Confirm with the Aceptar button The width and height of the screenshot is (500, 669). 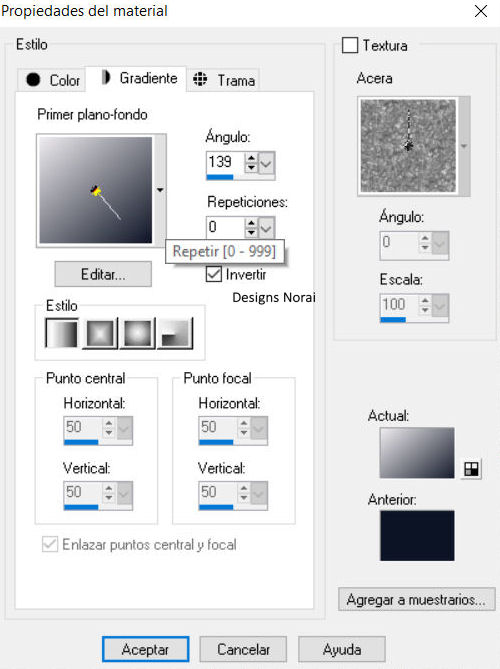point(145,649)
